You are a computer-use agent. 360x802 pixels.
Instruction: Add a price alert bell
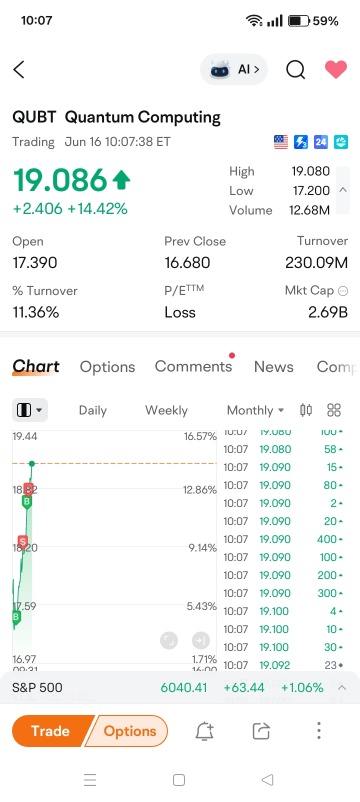[205, 731]
